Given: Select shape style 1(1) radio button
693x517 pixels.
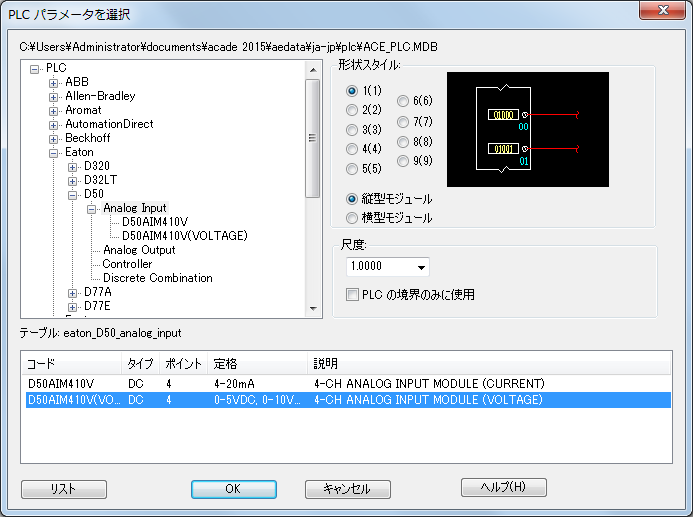Looking at the screenshot, I should click(x=352, y=91).
